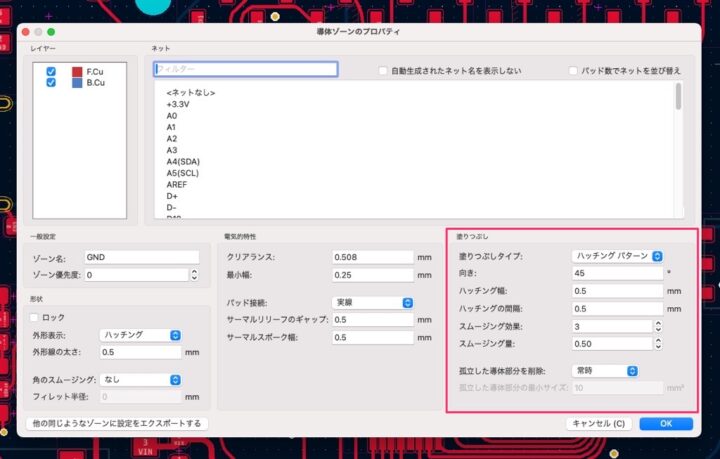Image resolution: width=720 pixels, height=459 pixels.
Task: Click the red F.Cu color swatch
Action: pyautogui.click(x=77, y=72)
